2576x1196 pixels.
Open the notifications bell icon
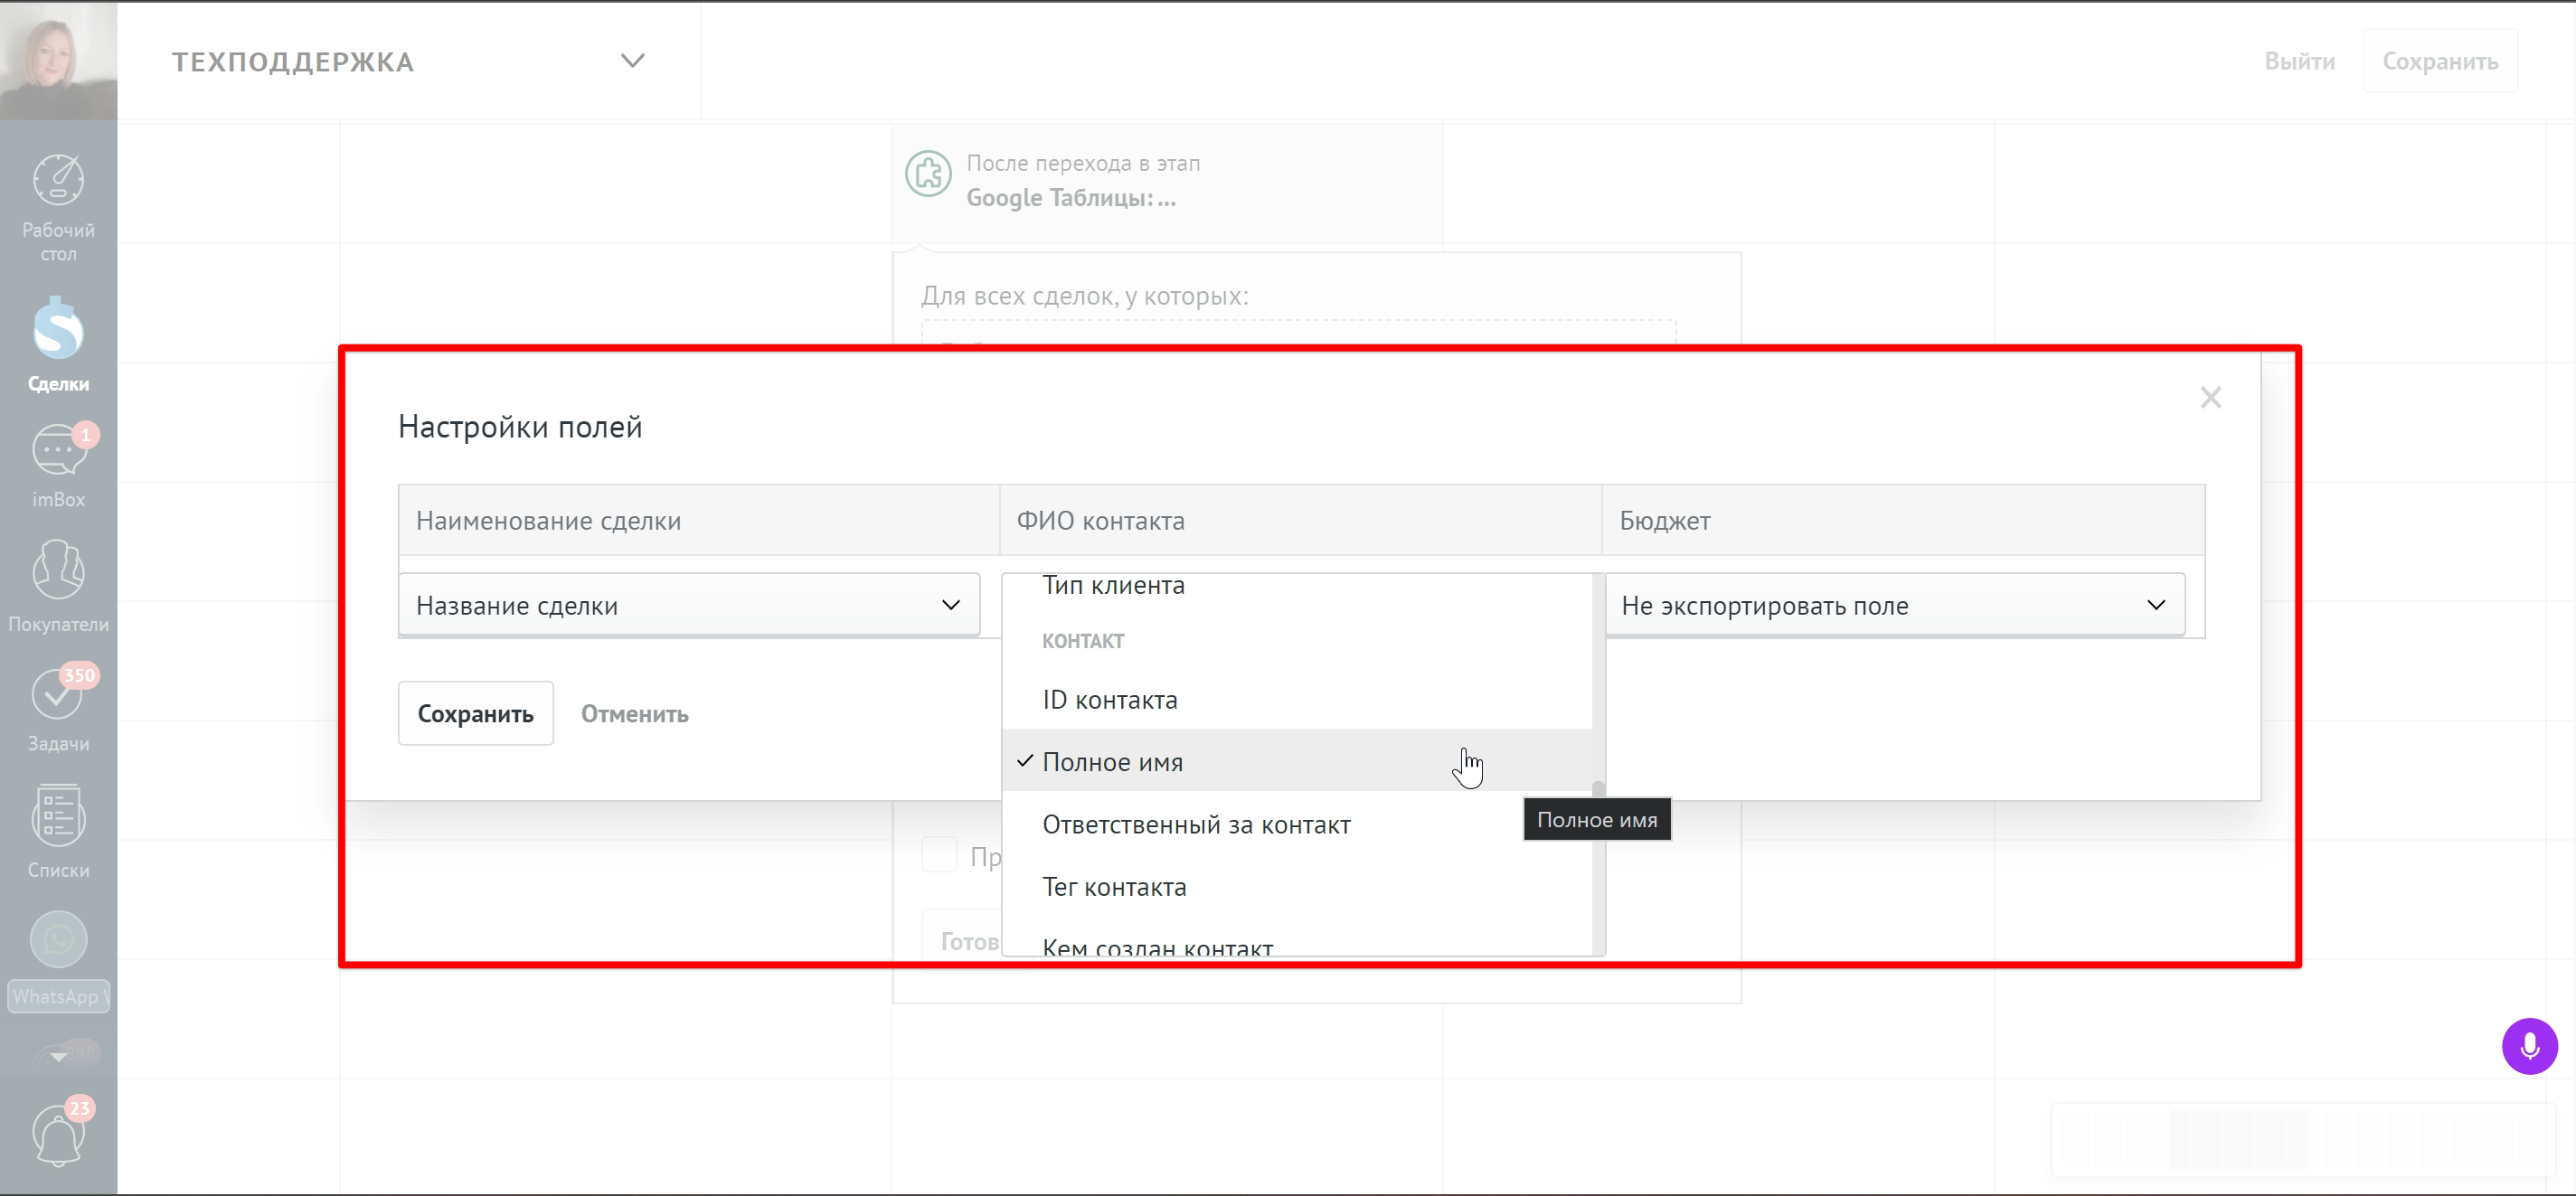pos(58,1135)
